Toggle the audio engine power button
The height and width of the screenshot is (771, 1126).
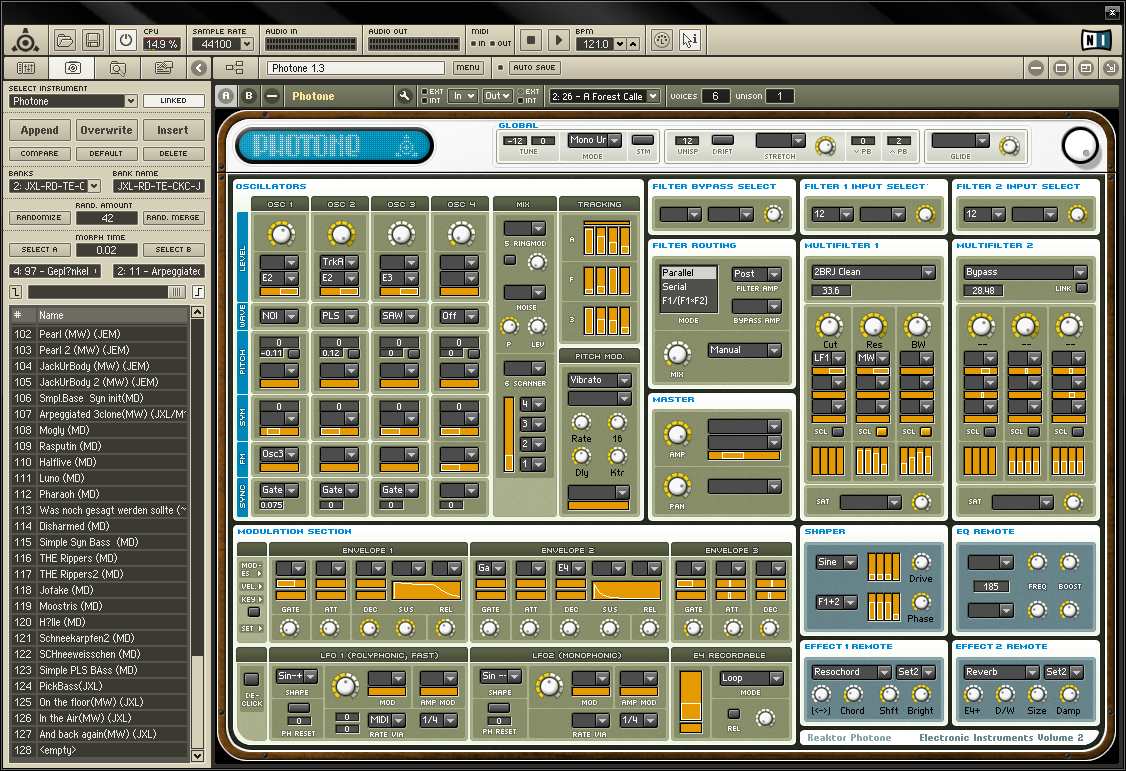click(x=126, y=40)
